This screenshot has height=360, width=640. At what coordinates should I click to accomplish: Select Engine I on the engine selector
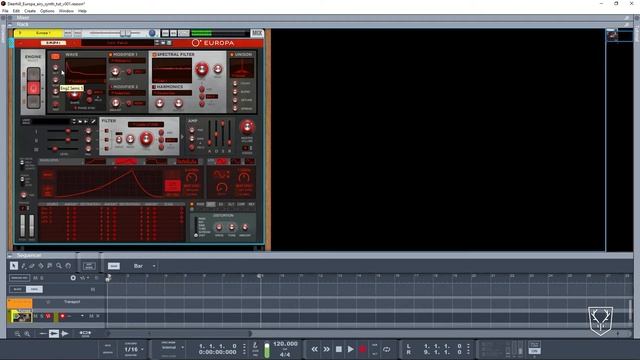33,75
